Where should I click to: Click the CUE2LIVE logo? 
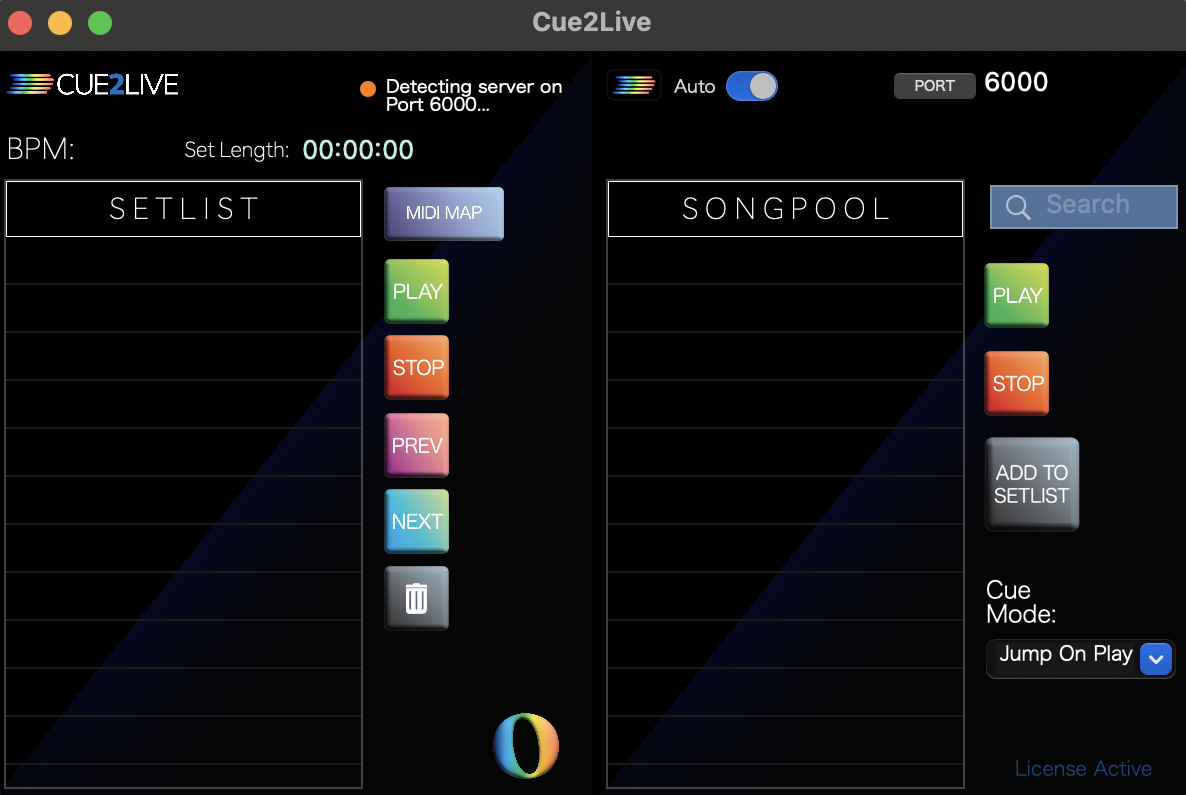coord(93,85)
